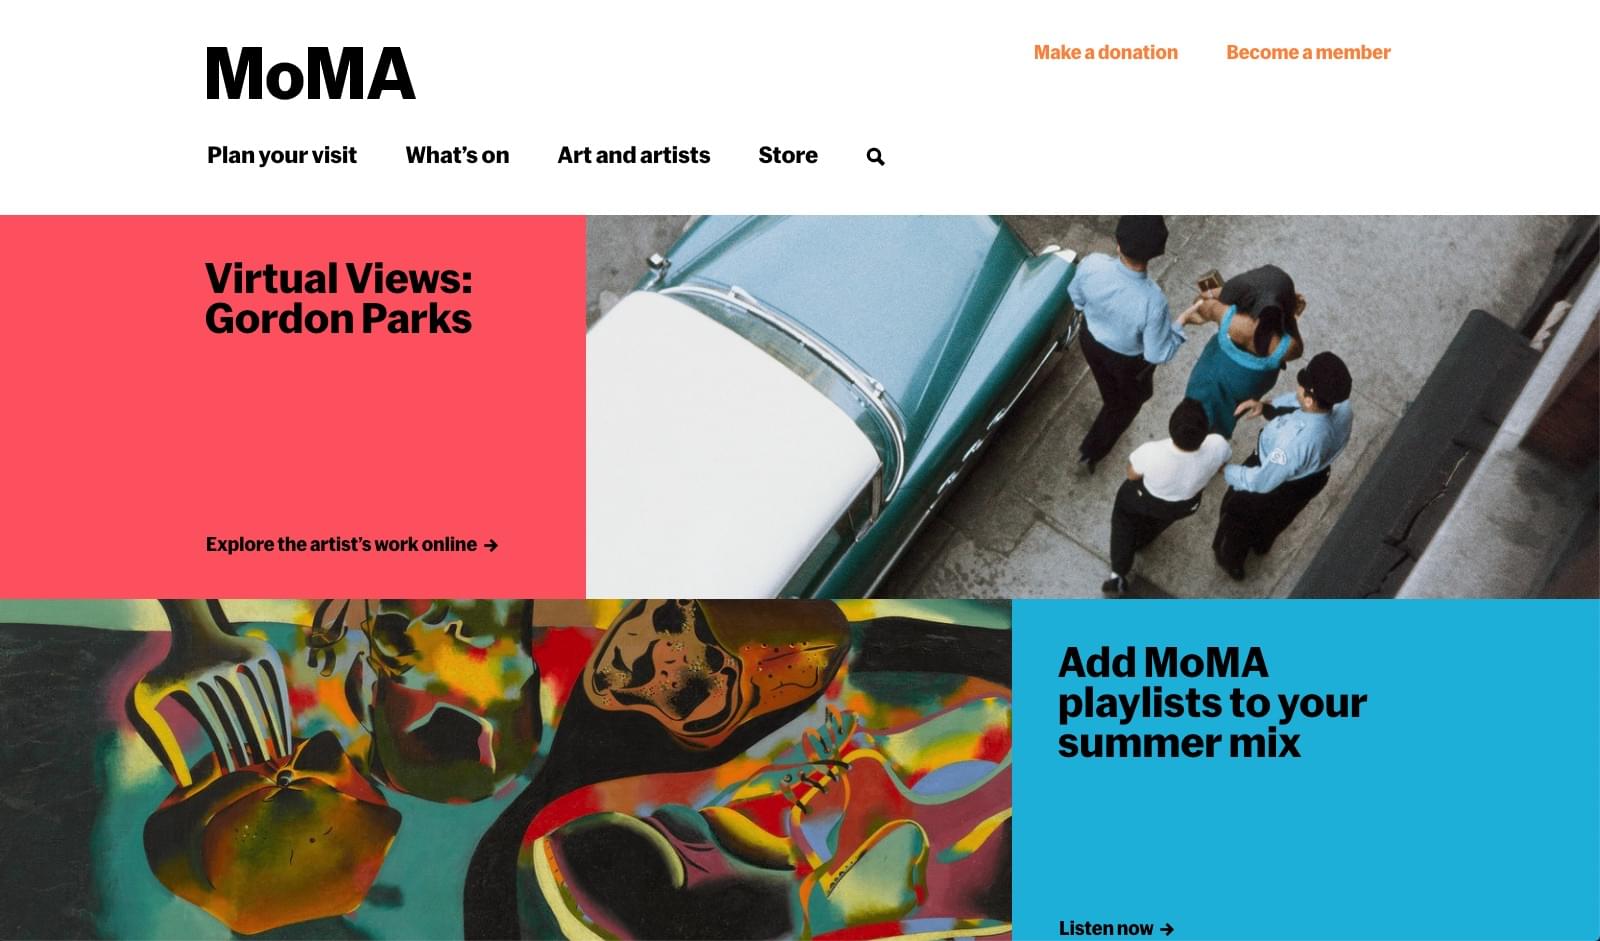Click the red Virtual Views panel
The width and height of the screenshot is (1600, 941).
point(293,407)
